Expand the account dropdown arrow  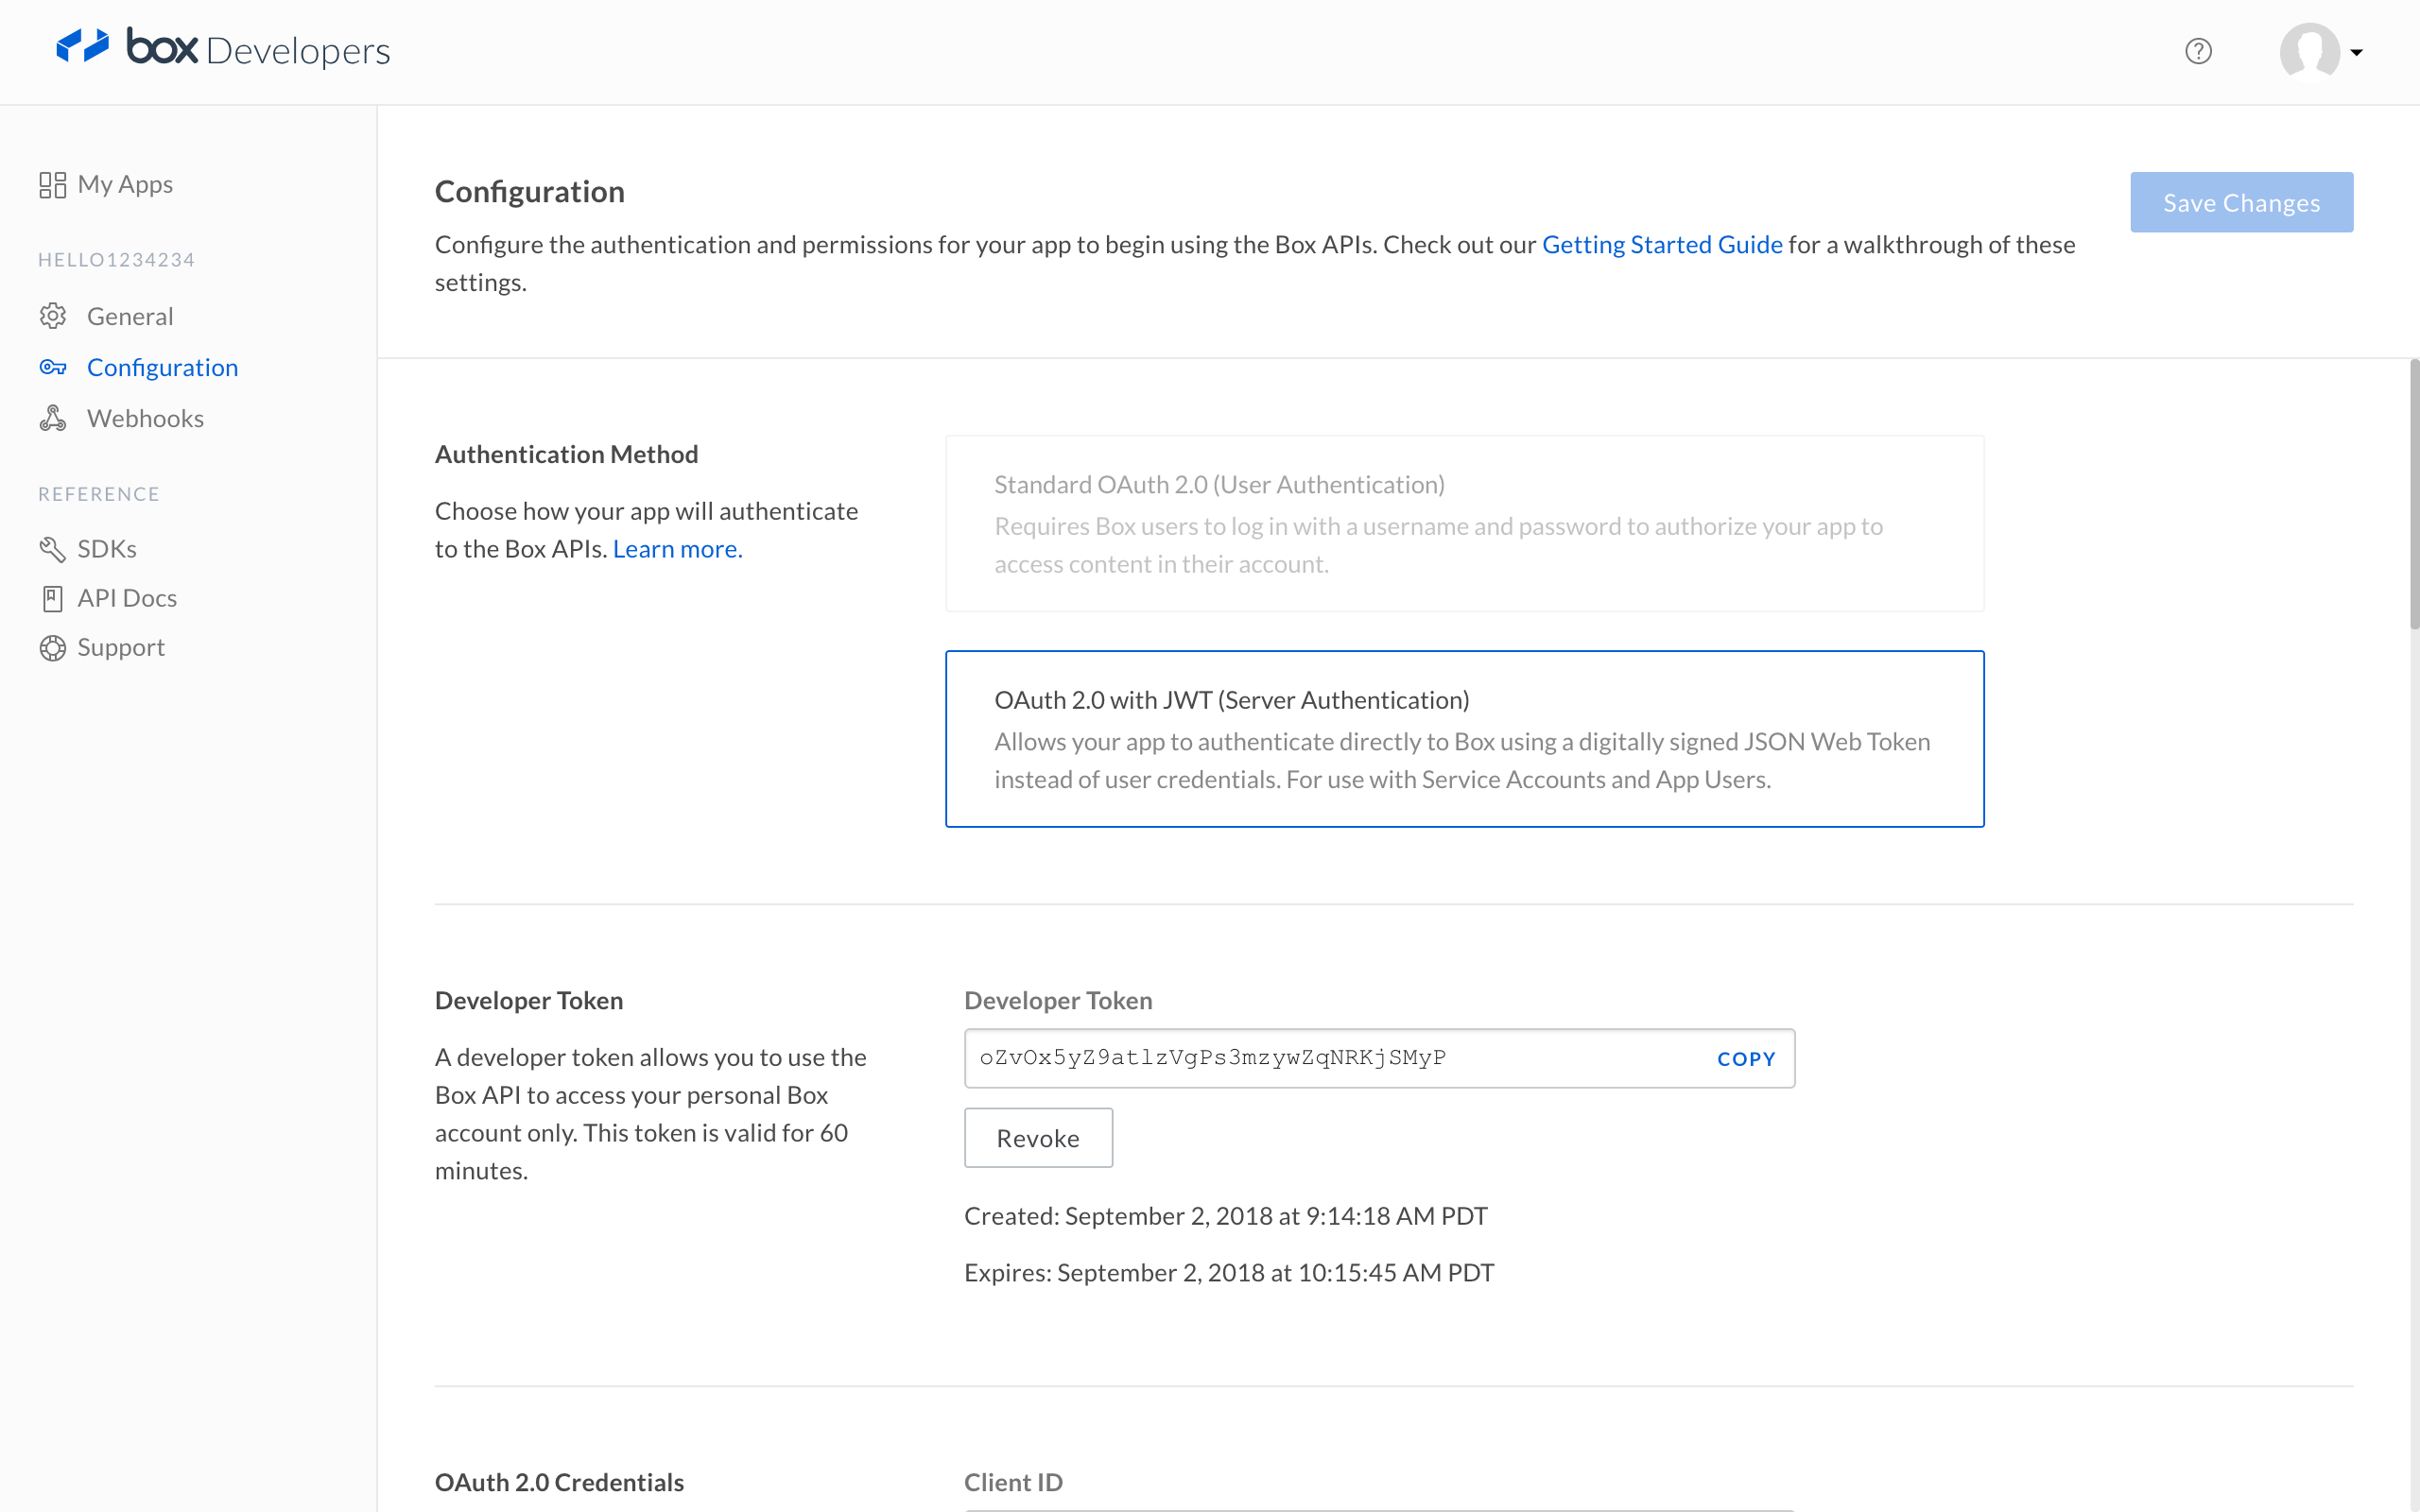[2357, 53]
